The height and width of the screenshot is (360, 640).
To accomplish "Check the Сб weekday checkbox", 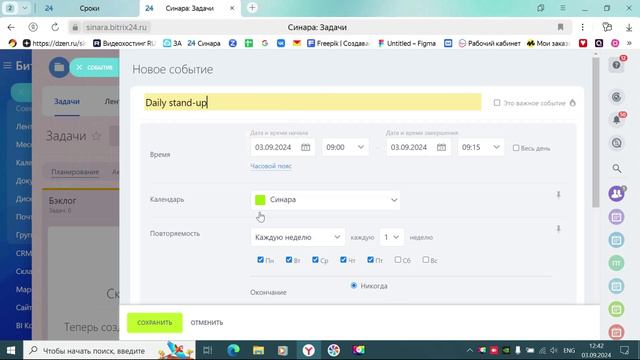I will [x=398, y=260].
